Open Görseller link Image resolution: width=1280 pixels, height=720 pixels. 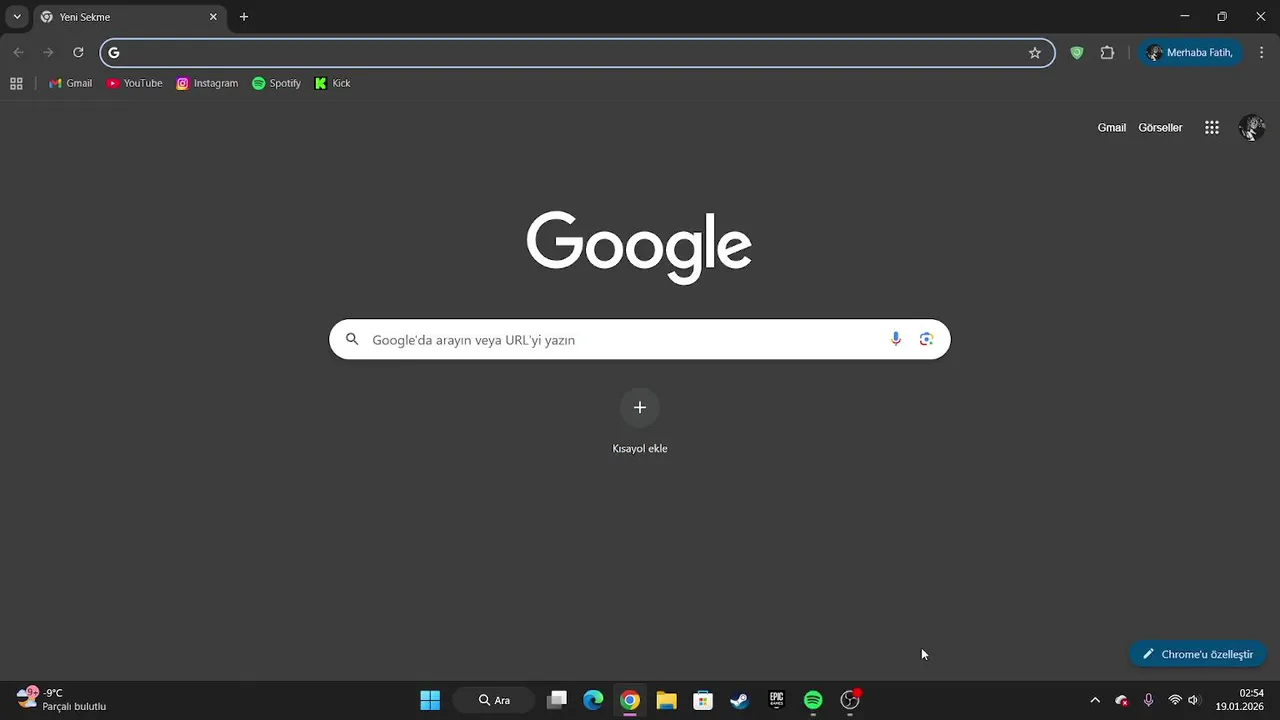[x=1160, y=128]
